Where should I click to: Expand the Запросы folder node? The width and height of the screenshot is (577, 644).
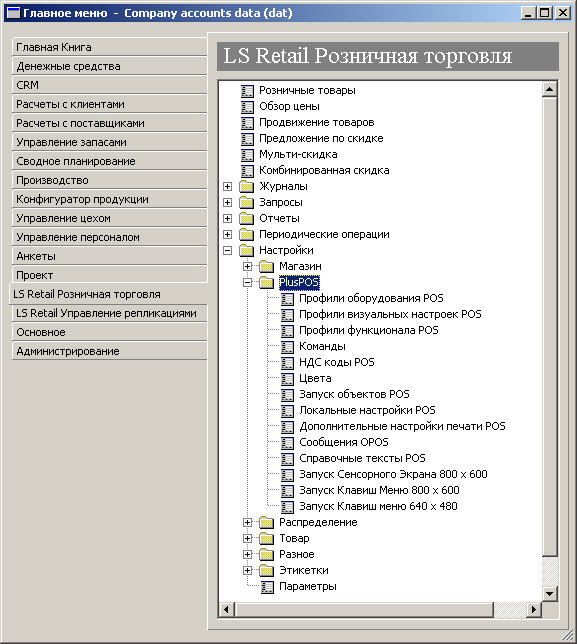click(x=227, y=202)
